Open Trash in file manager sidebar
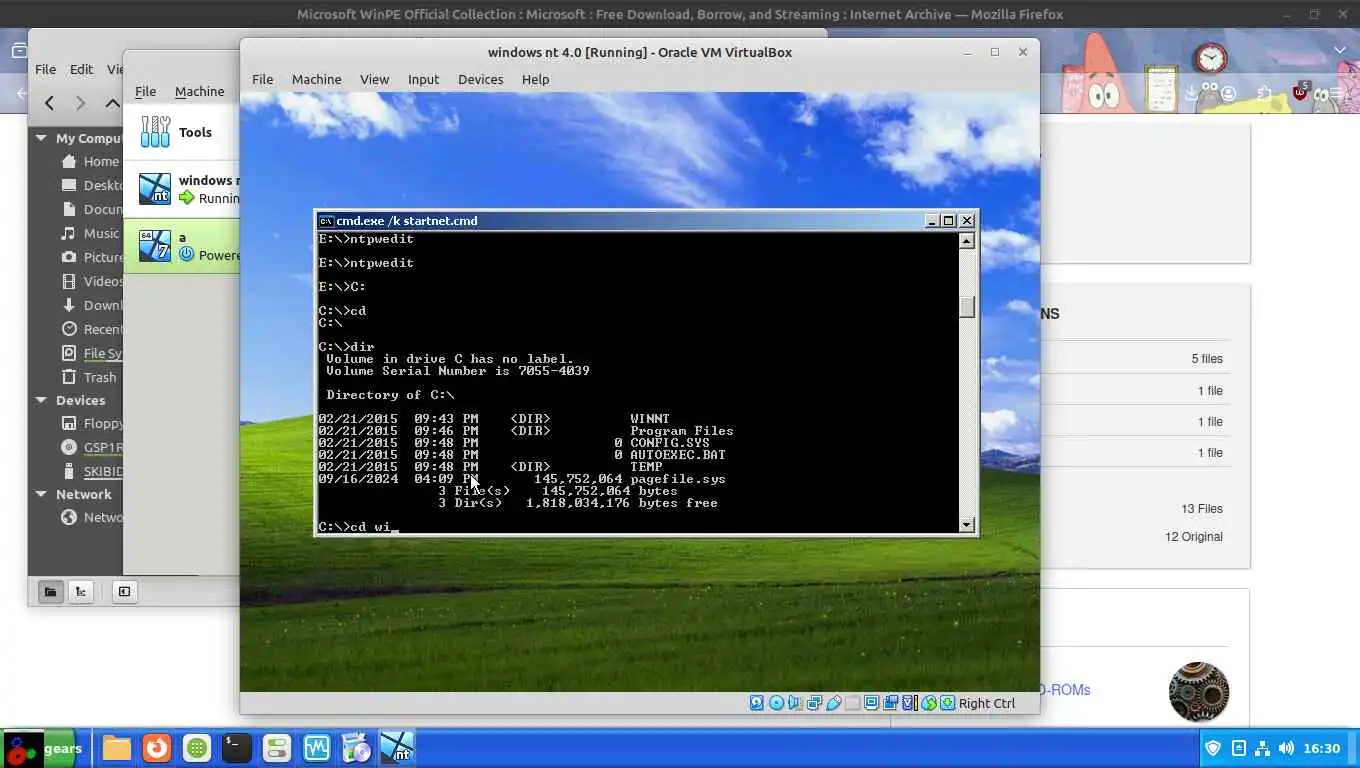The image size is (1360, 768). coord(90,377)
